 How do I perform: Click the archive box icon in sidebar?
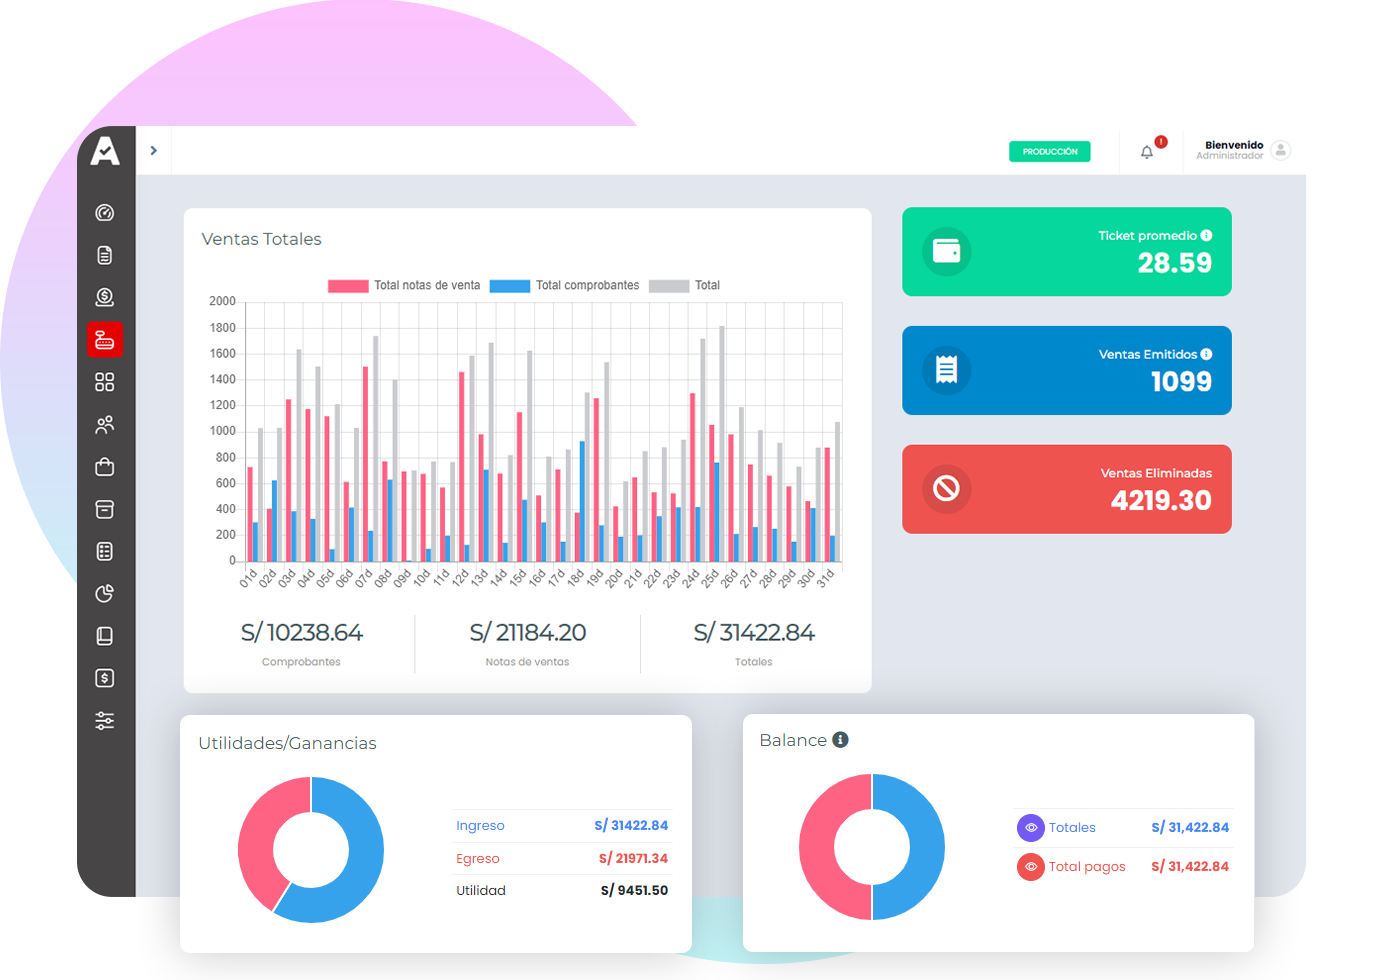104,510
